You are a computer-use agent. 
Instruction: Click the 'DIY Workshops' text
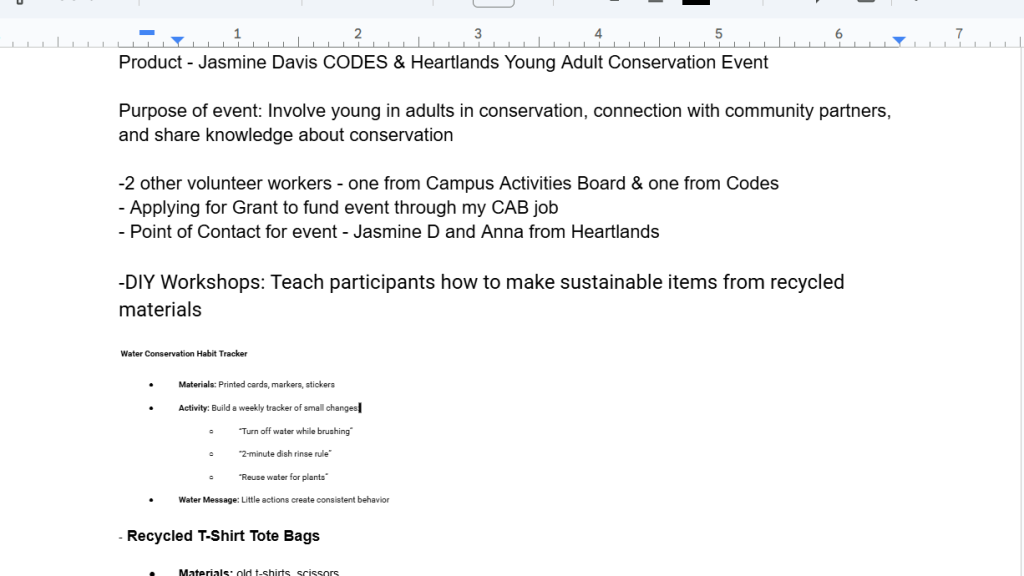[x=192, y=283]
